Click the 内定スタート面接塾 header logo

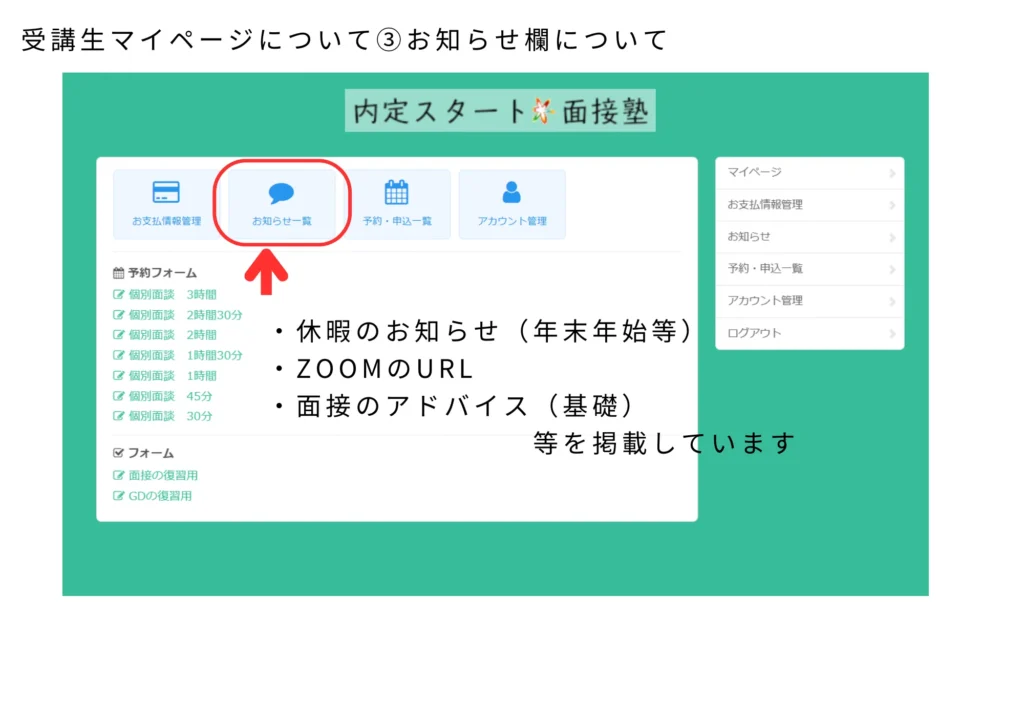[x=500, y=111]
